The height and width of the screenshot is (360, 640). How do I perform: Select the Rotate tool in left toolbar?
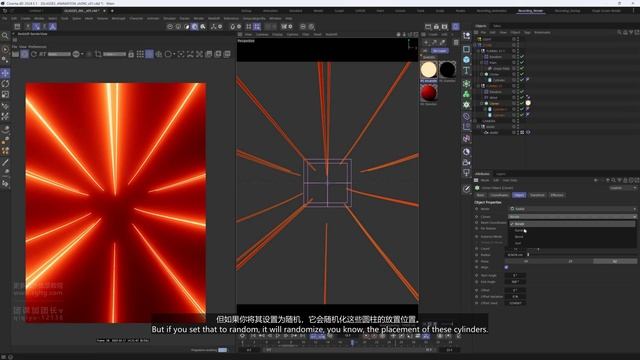click(x=5, y=84)
